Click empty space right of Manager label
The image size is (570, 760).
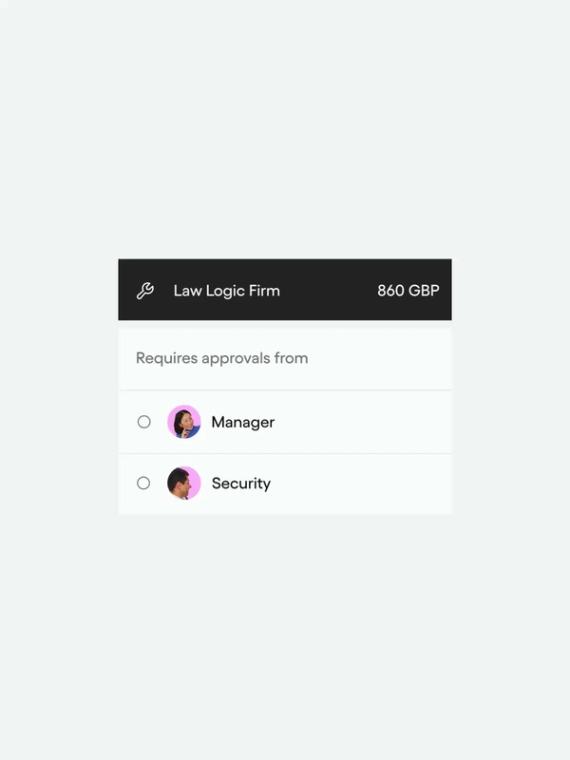[x=363, y=422]
